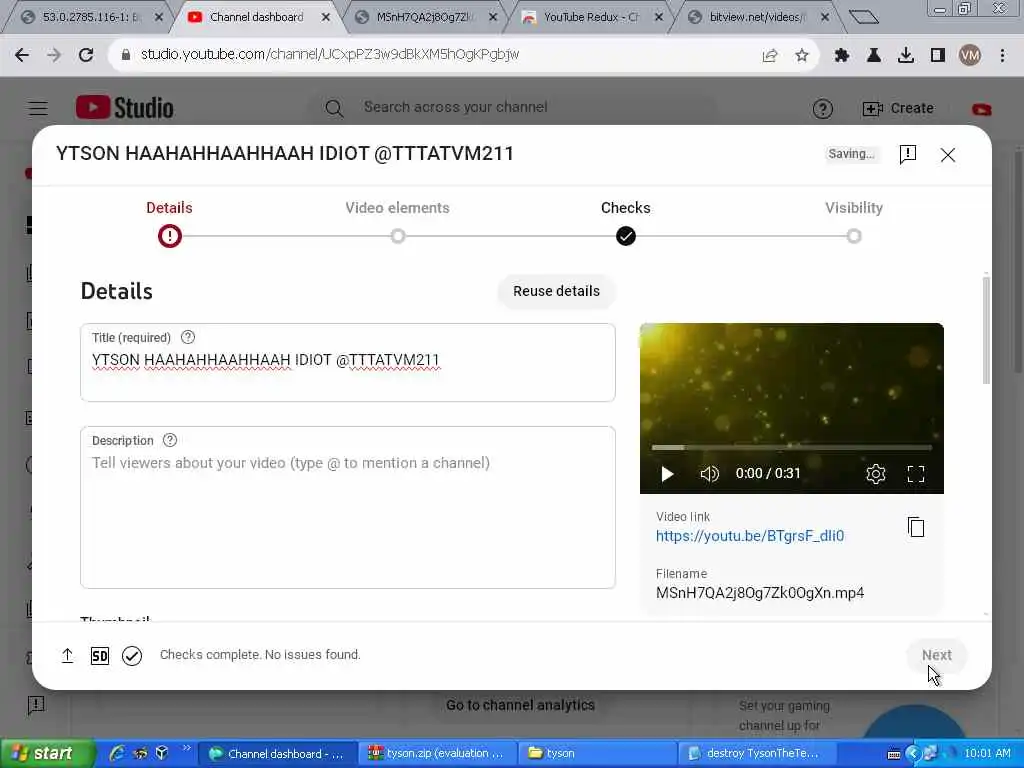Open help tooltip next to Description
Image resolution: width=1024 pixels, height=768 pixels.
(170, 440)
